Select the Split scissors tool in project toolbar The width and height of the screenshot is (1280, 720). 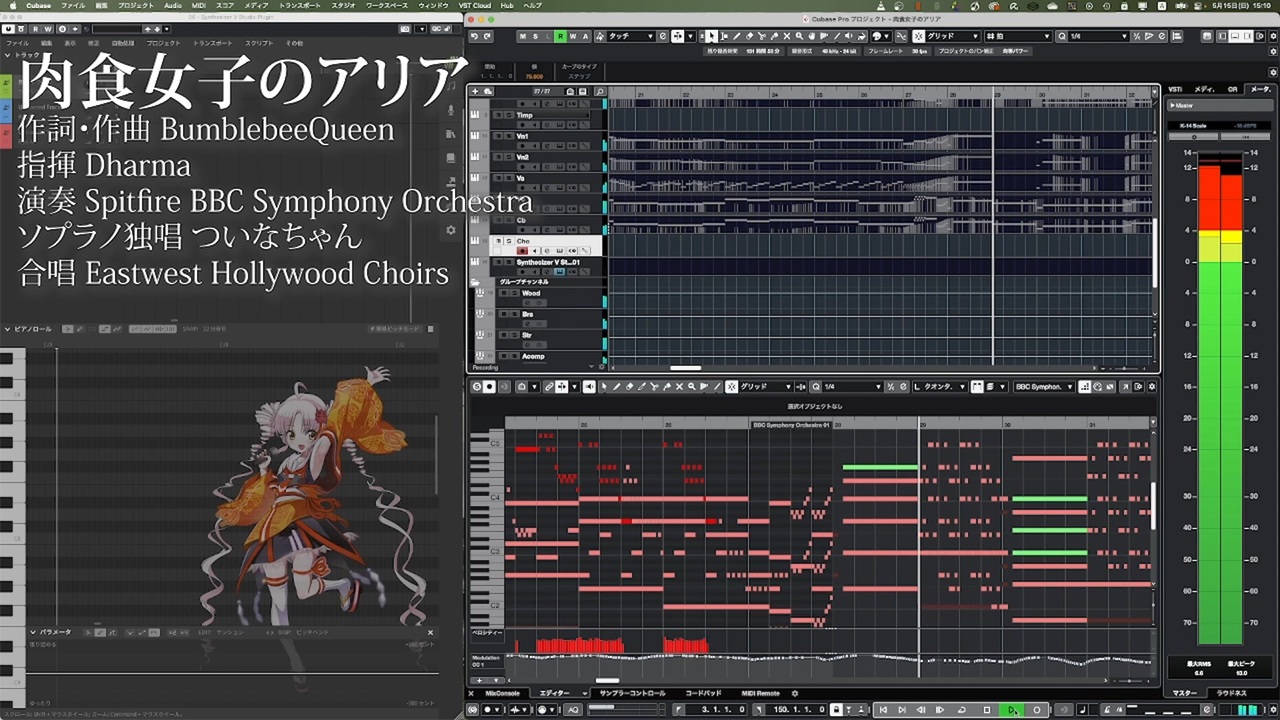coord(762,36)
